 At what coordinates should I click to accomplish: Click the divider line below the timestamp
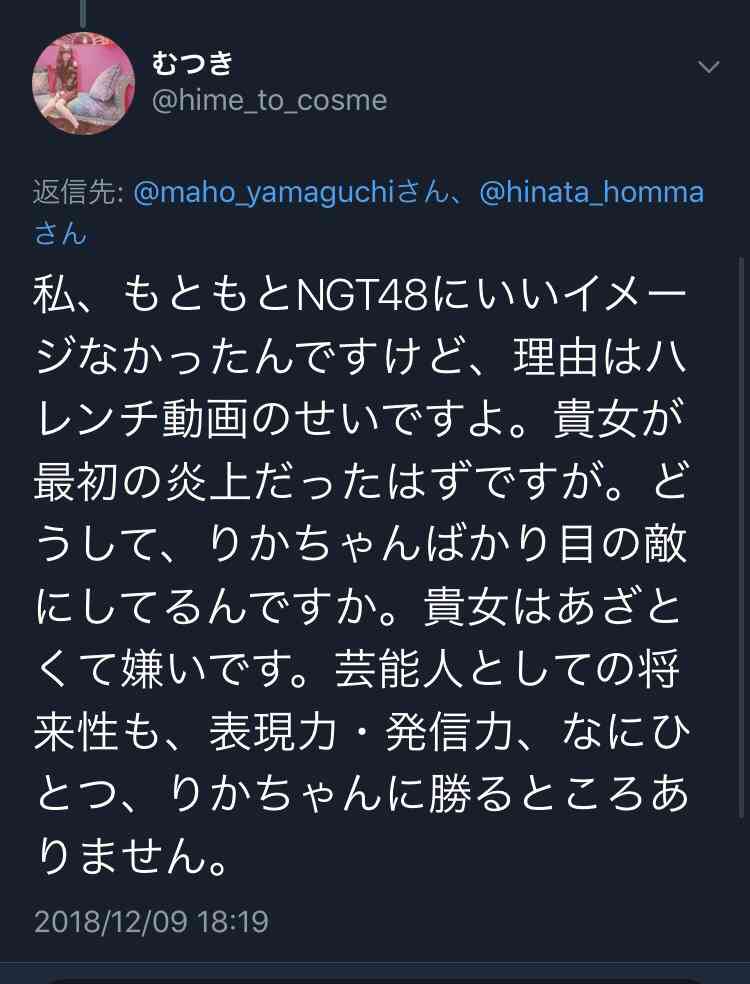pos(375,963)
